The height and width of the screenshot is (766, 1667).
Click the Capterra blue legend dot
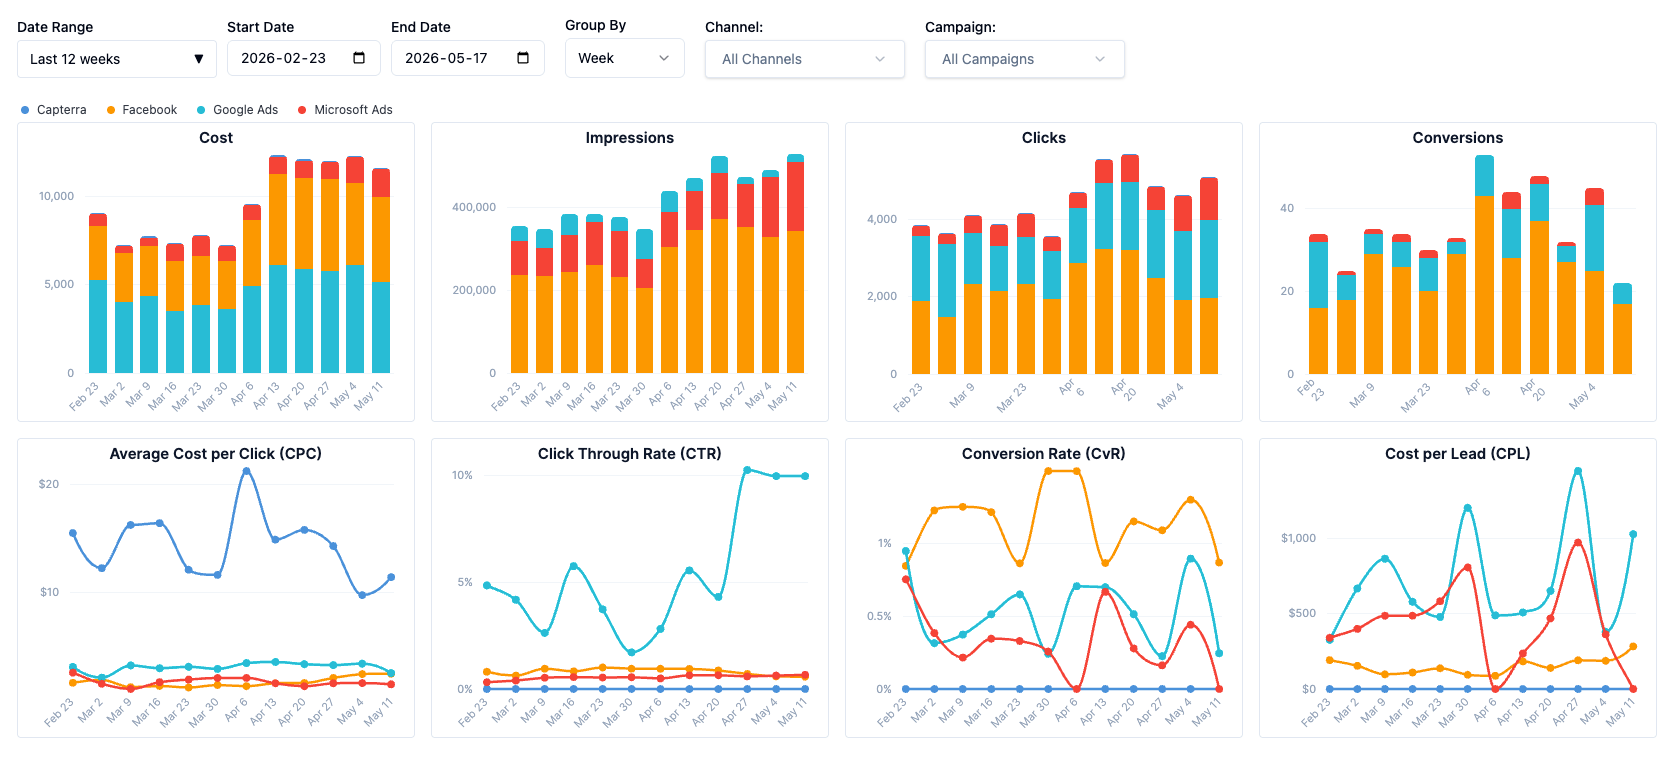pos(25,110)
